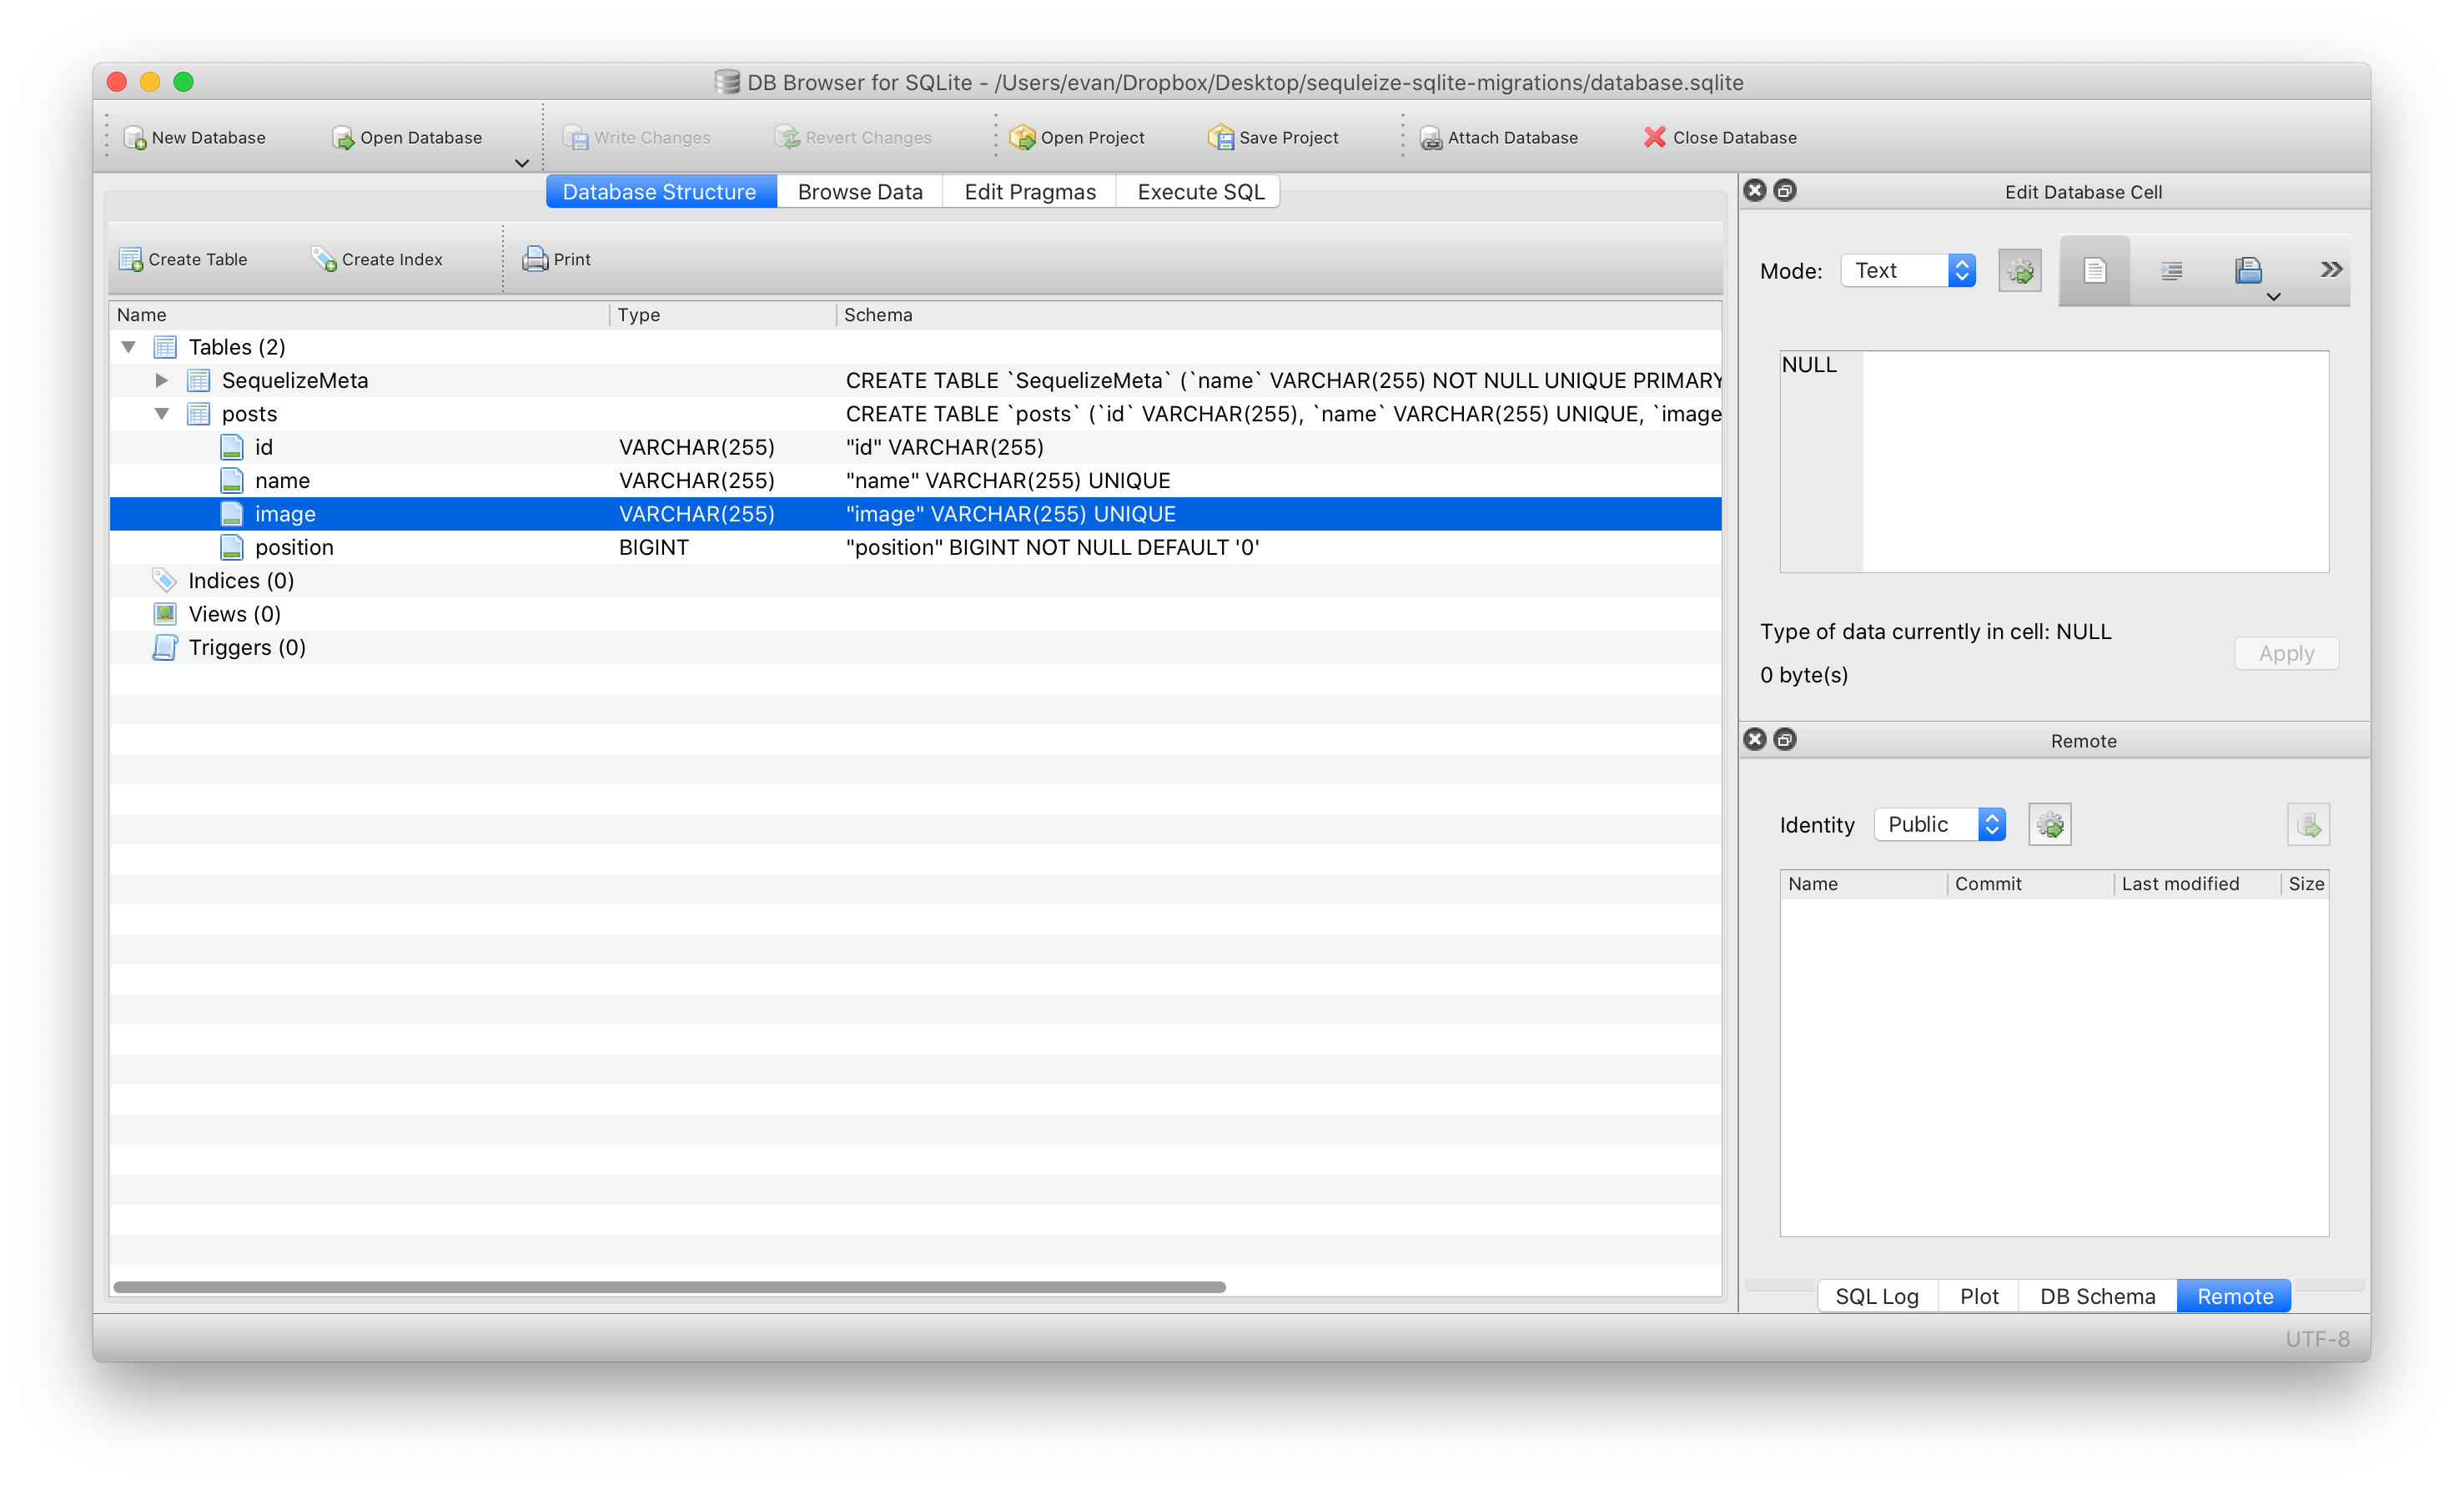Expand the SequelizeMeta table node
This screenshot has height=1485, width=2464.
[x=161, y=381]
